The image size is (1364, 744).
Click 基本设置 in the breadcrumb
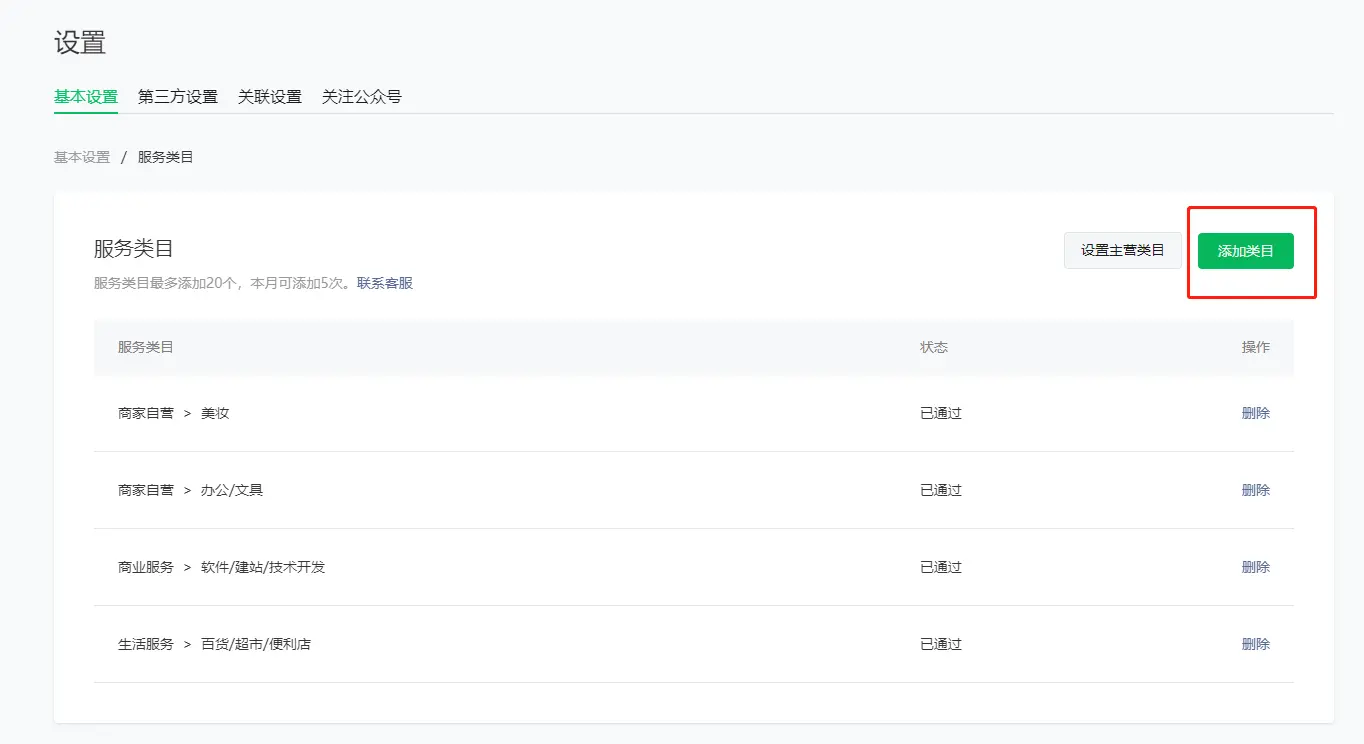point(82,157)
